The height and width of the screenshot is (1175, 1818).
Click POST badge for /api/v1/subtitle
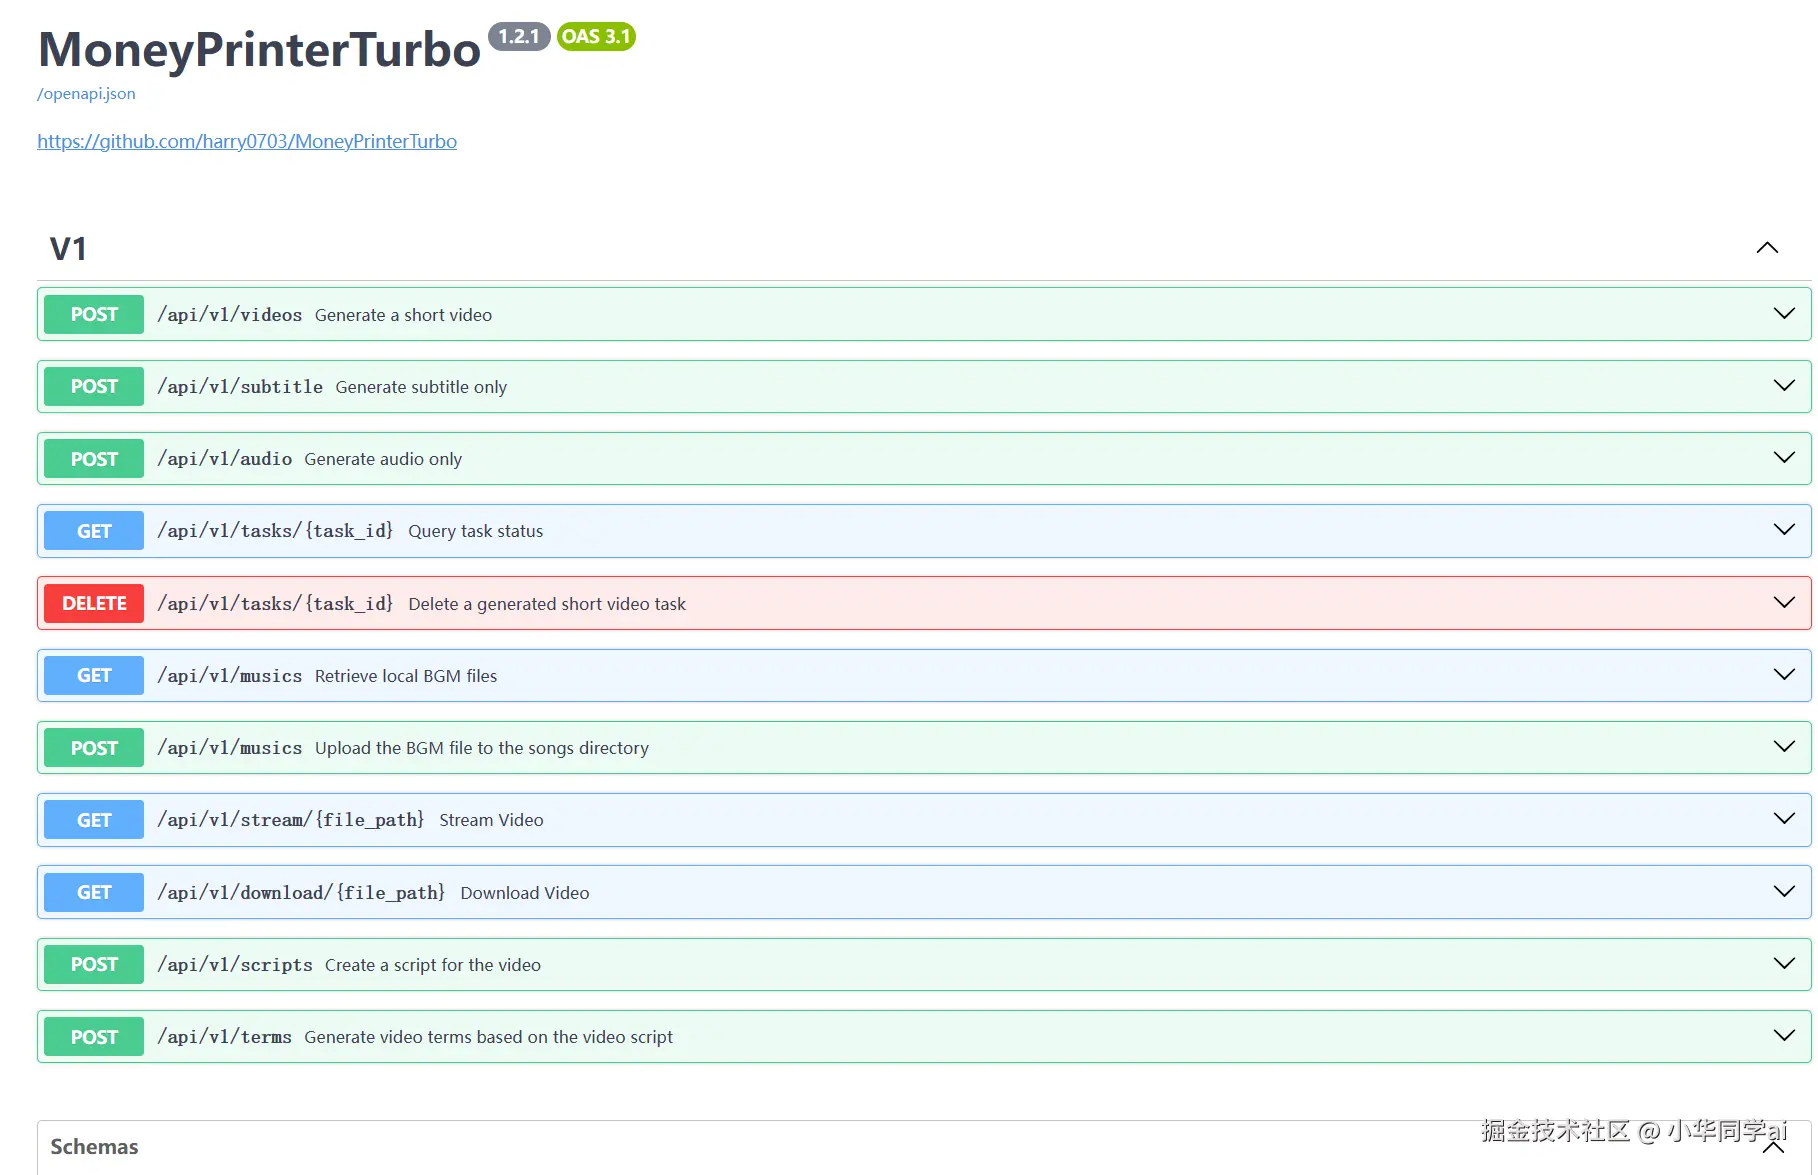94,386
